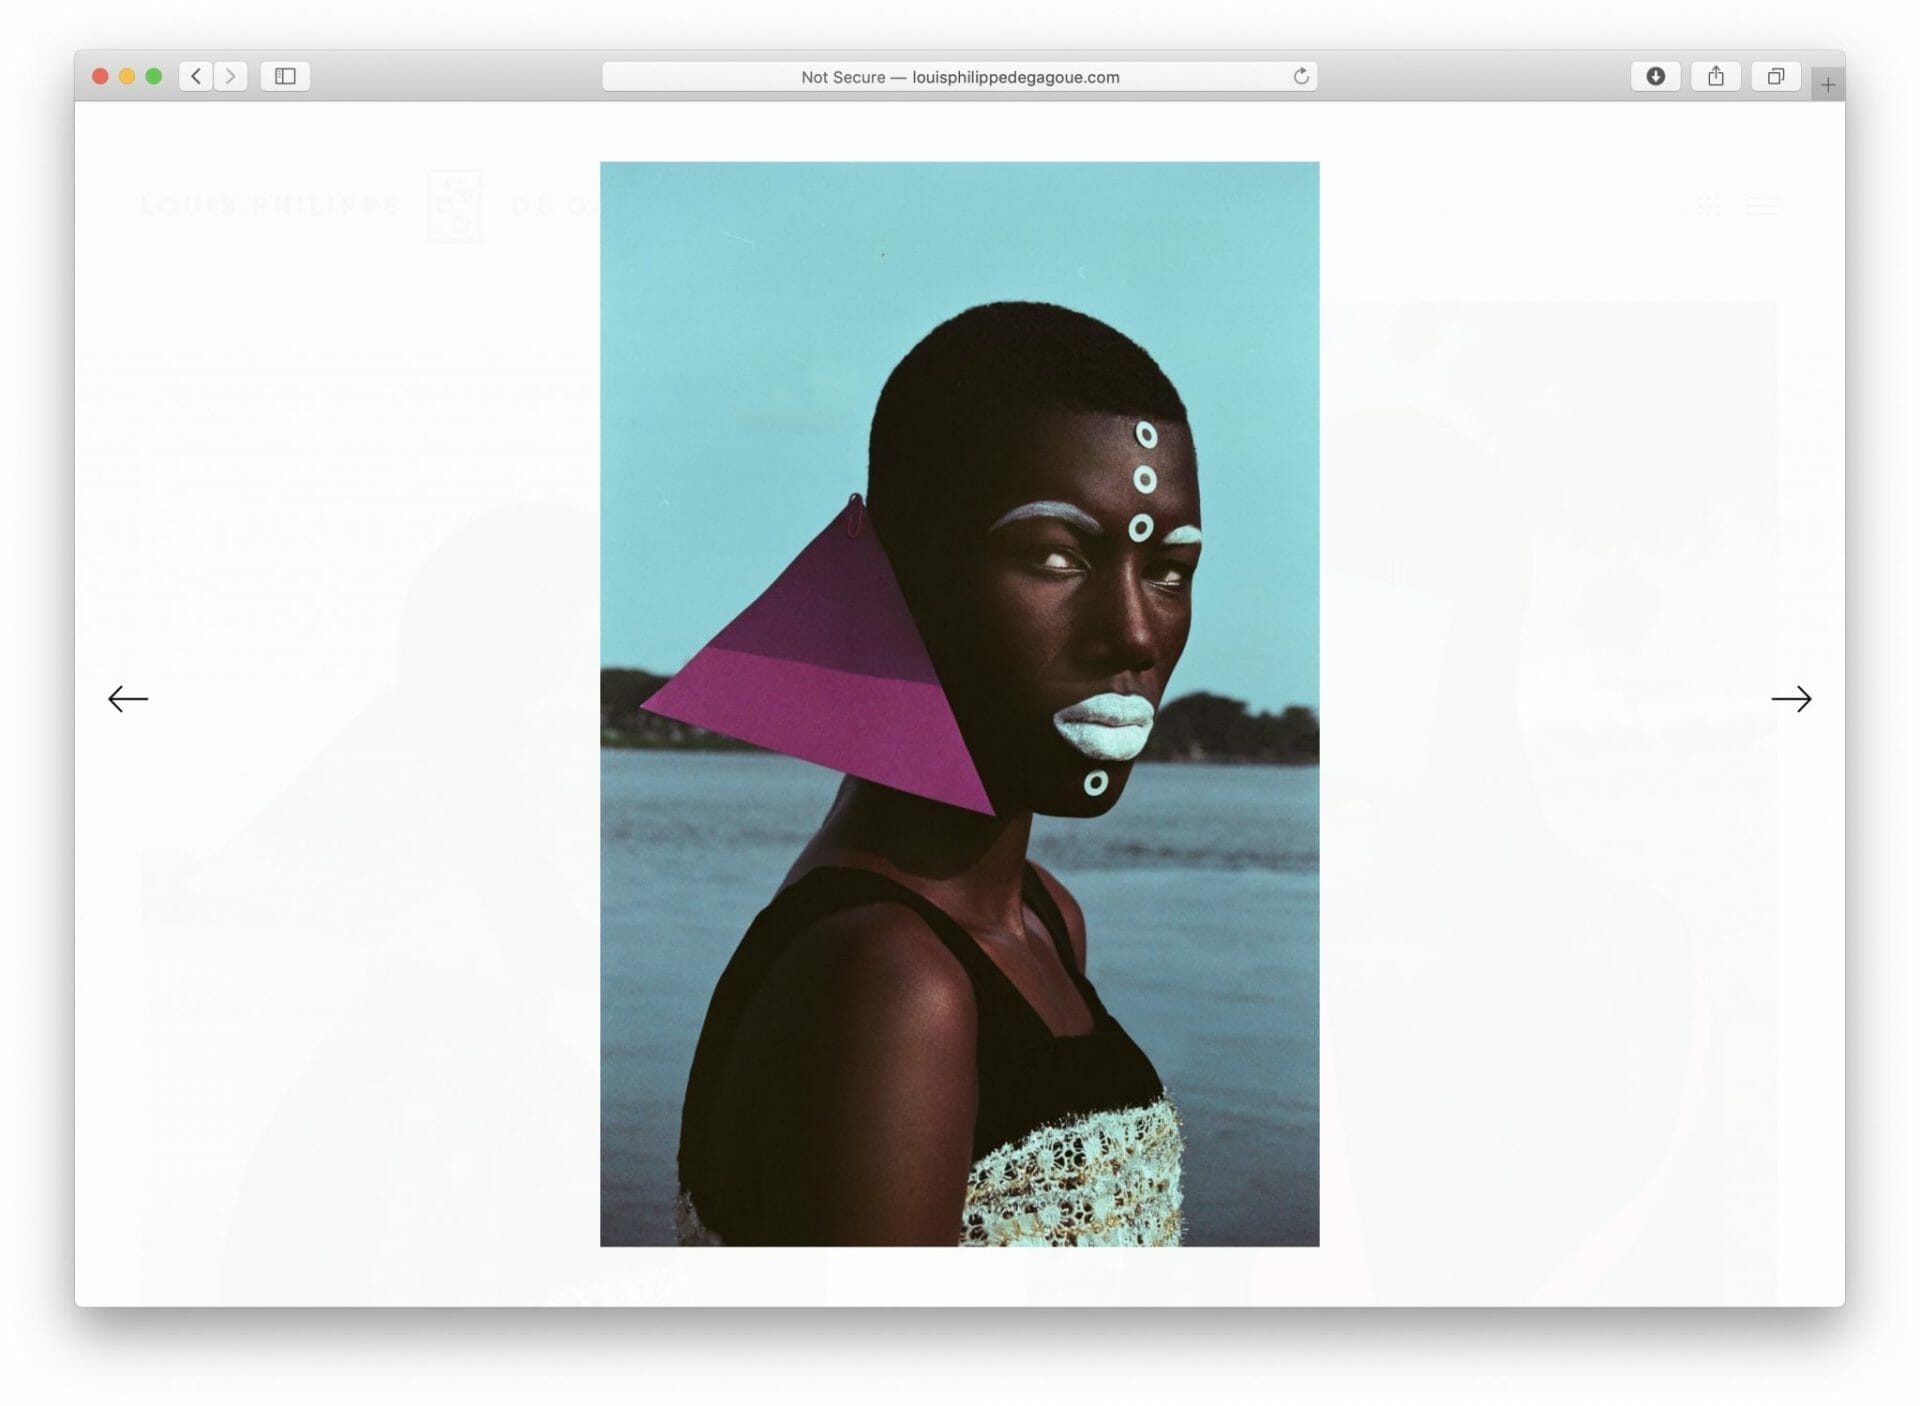The width and height of the screenshot is (1920, 1406).
Task: Click Safari's forward navigation button
Action: click(231, 76)
